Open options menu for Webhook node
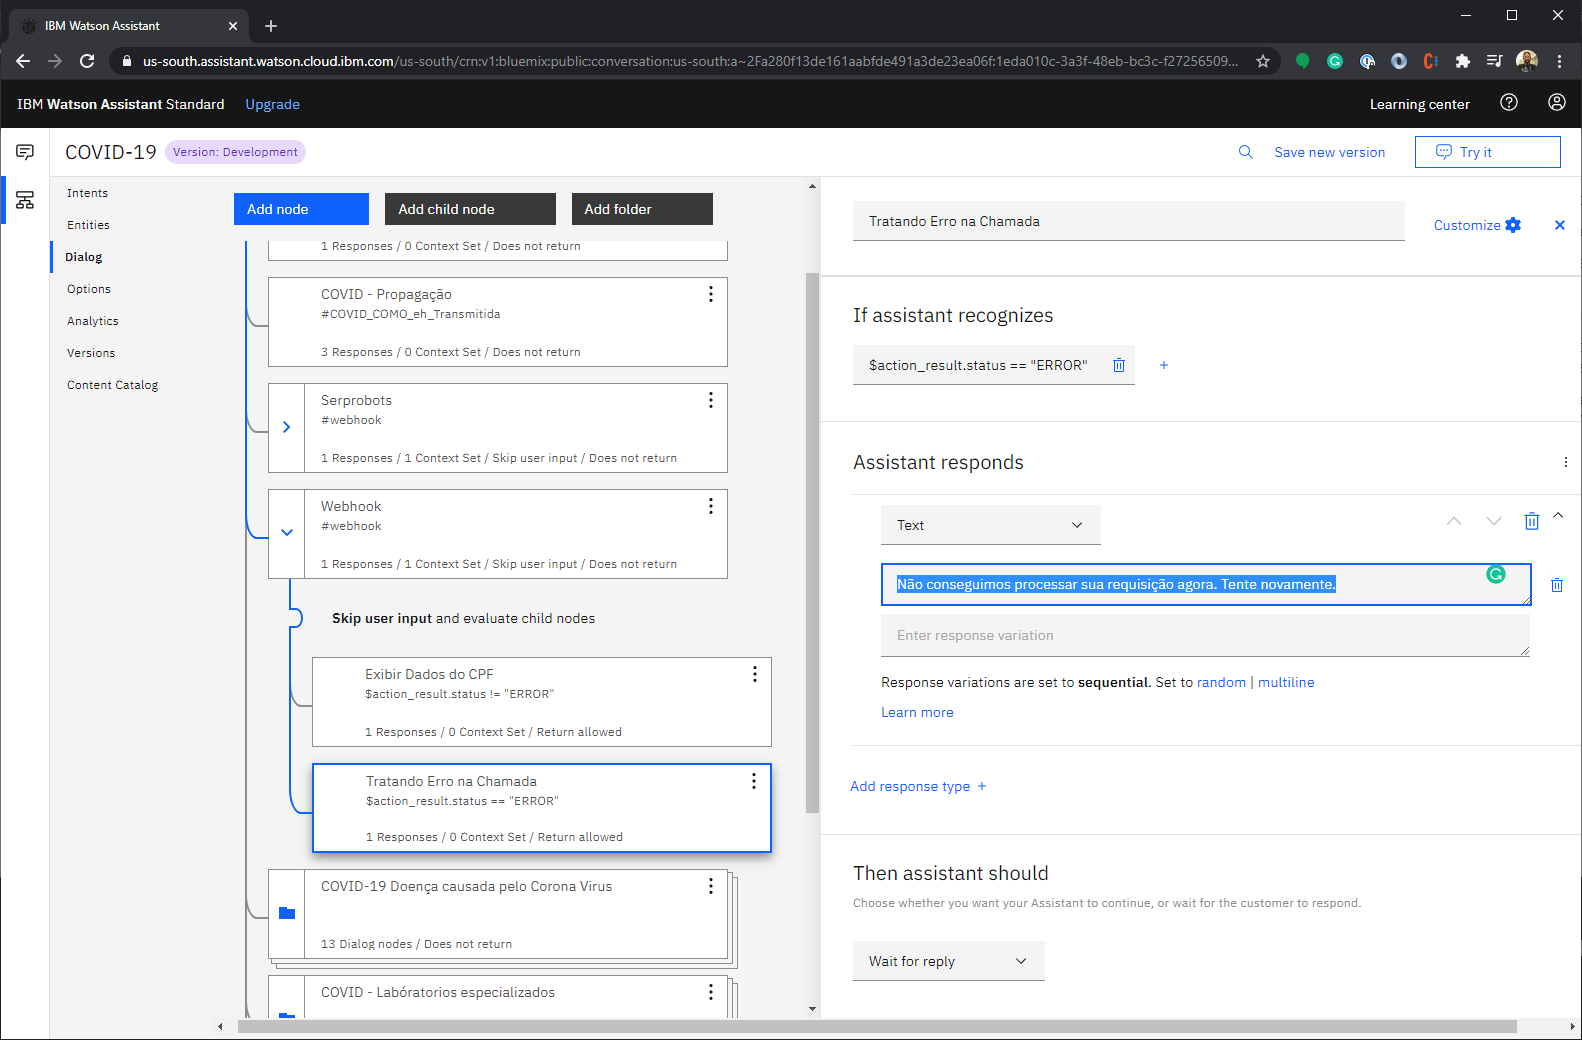The height and width of the screenshot is (1040, 1582). 711,506
